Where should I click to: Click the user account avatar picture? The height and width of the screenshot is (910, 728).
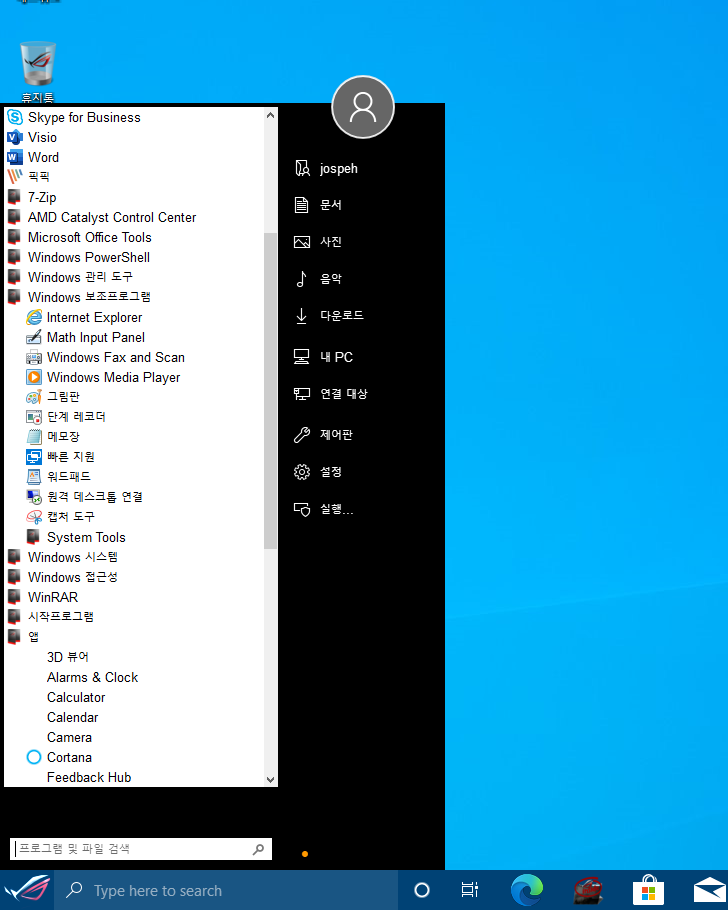pyautogui.click(x=363, y=107)
